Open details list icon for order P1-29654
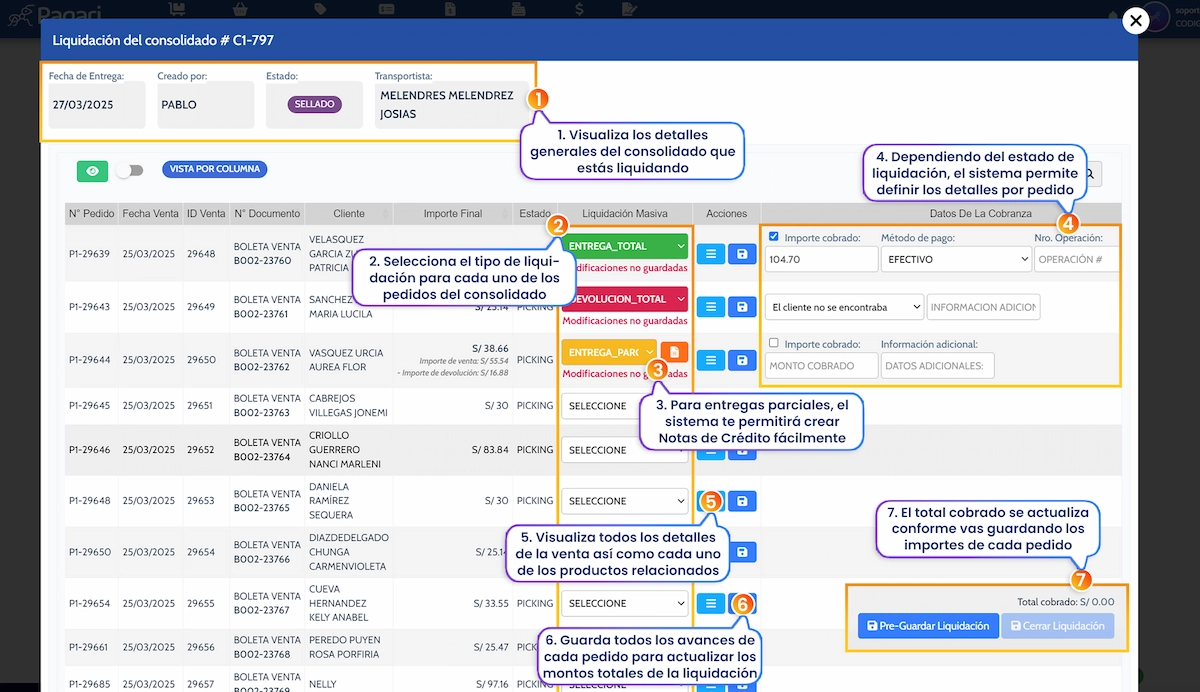 coord(709,603)
